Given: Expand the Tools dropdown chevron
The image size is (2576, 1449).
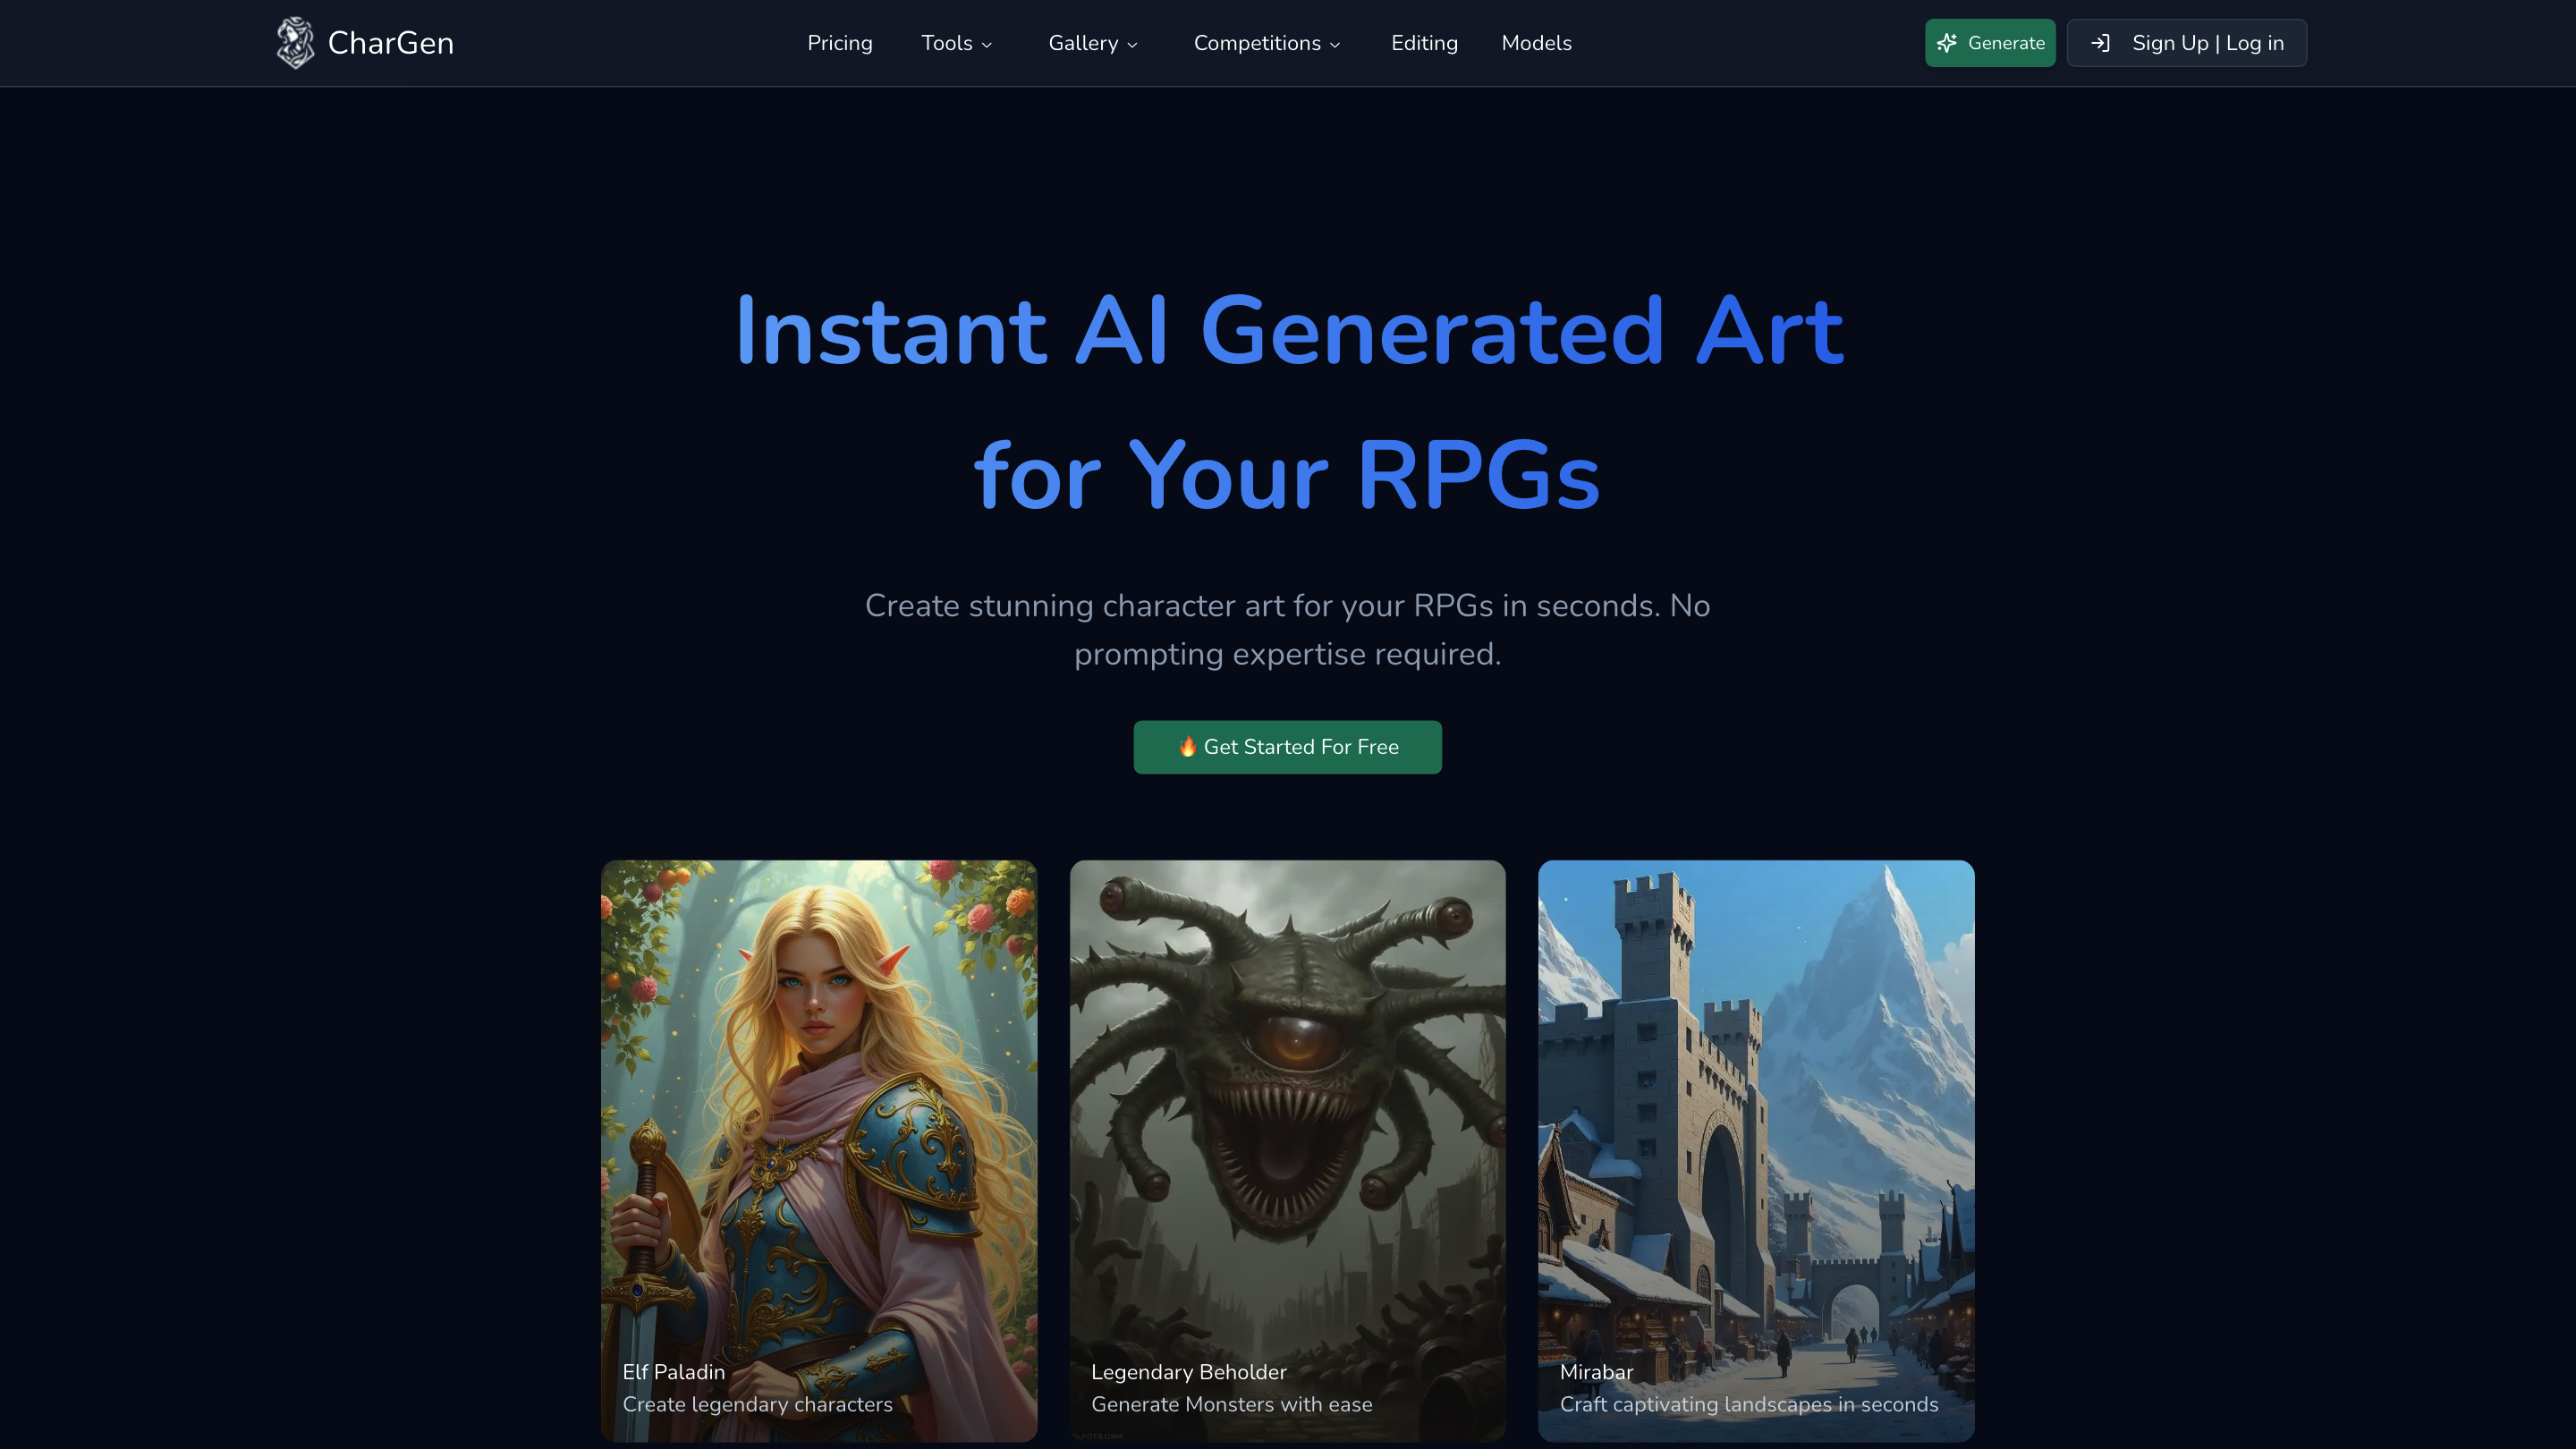Looking at the screenshot, I should point(987,45).
